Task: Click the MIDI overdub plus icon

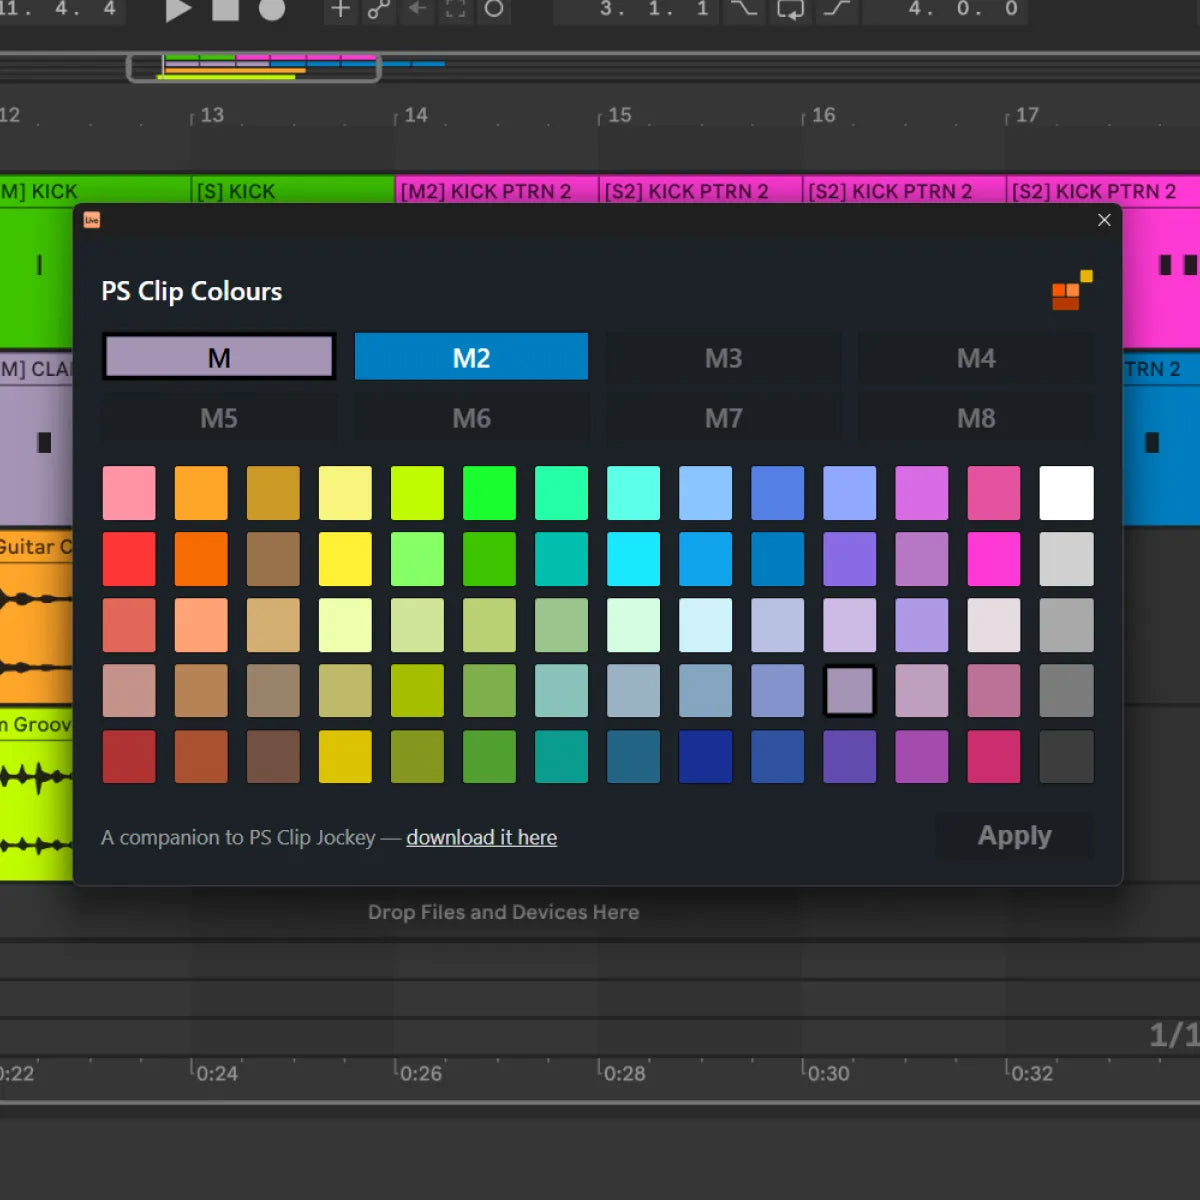Action: click(x=340, y=9)
